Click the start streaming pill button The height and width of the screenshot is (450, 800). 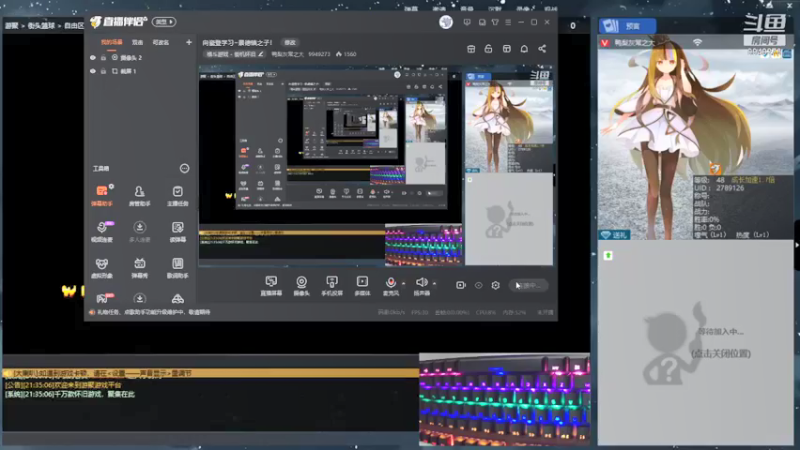point(529,285)
